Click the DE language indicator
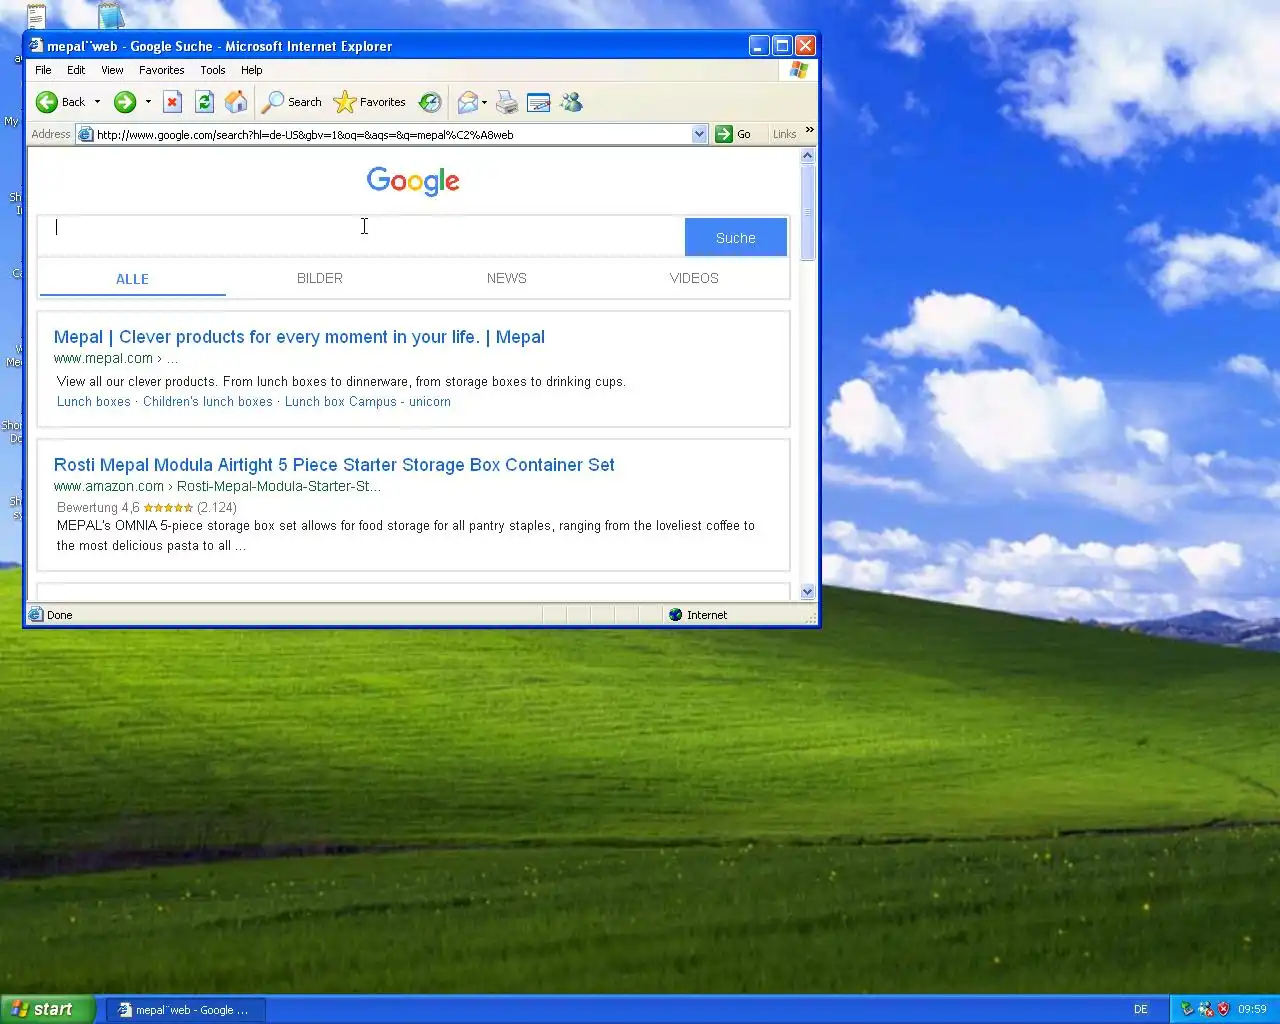Image resolution: width=1280 pixels, height=1024 pixels. pos(1141,1009)
